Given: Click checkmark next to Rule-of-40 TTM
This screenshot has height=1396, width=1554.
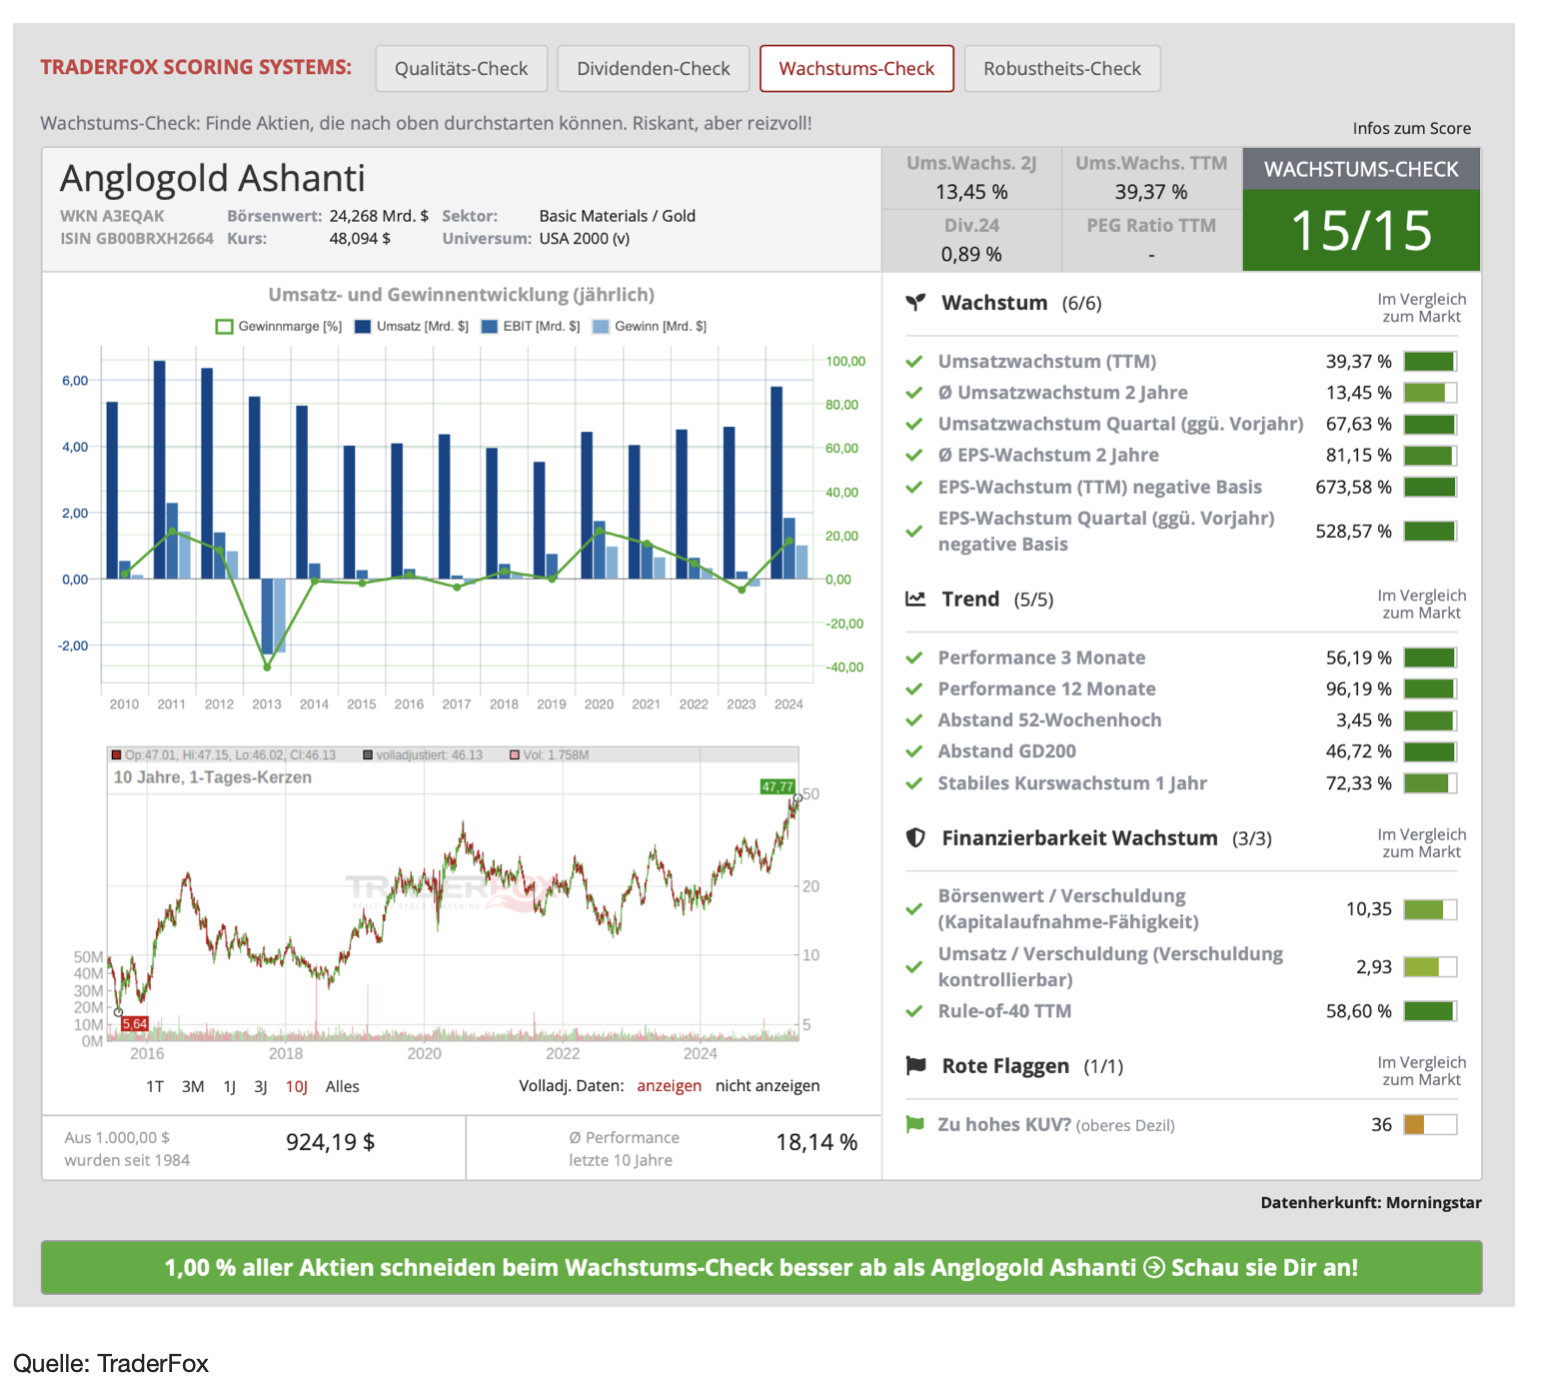Looking at the screenshot, I should (x=913, y=1011).
